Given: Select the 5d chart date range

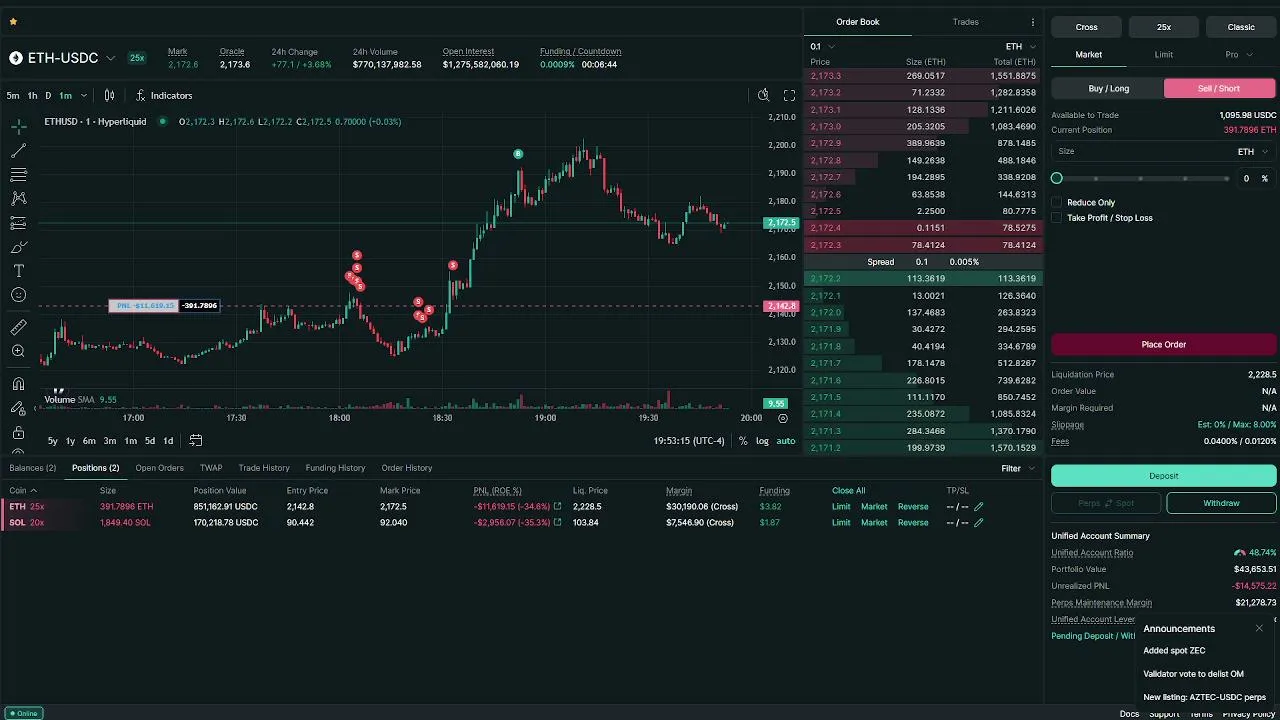Looking at the screenshot, I should click(150, 441).
